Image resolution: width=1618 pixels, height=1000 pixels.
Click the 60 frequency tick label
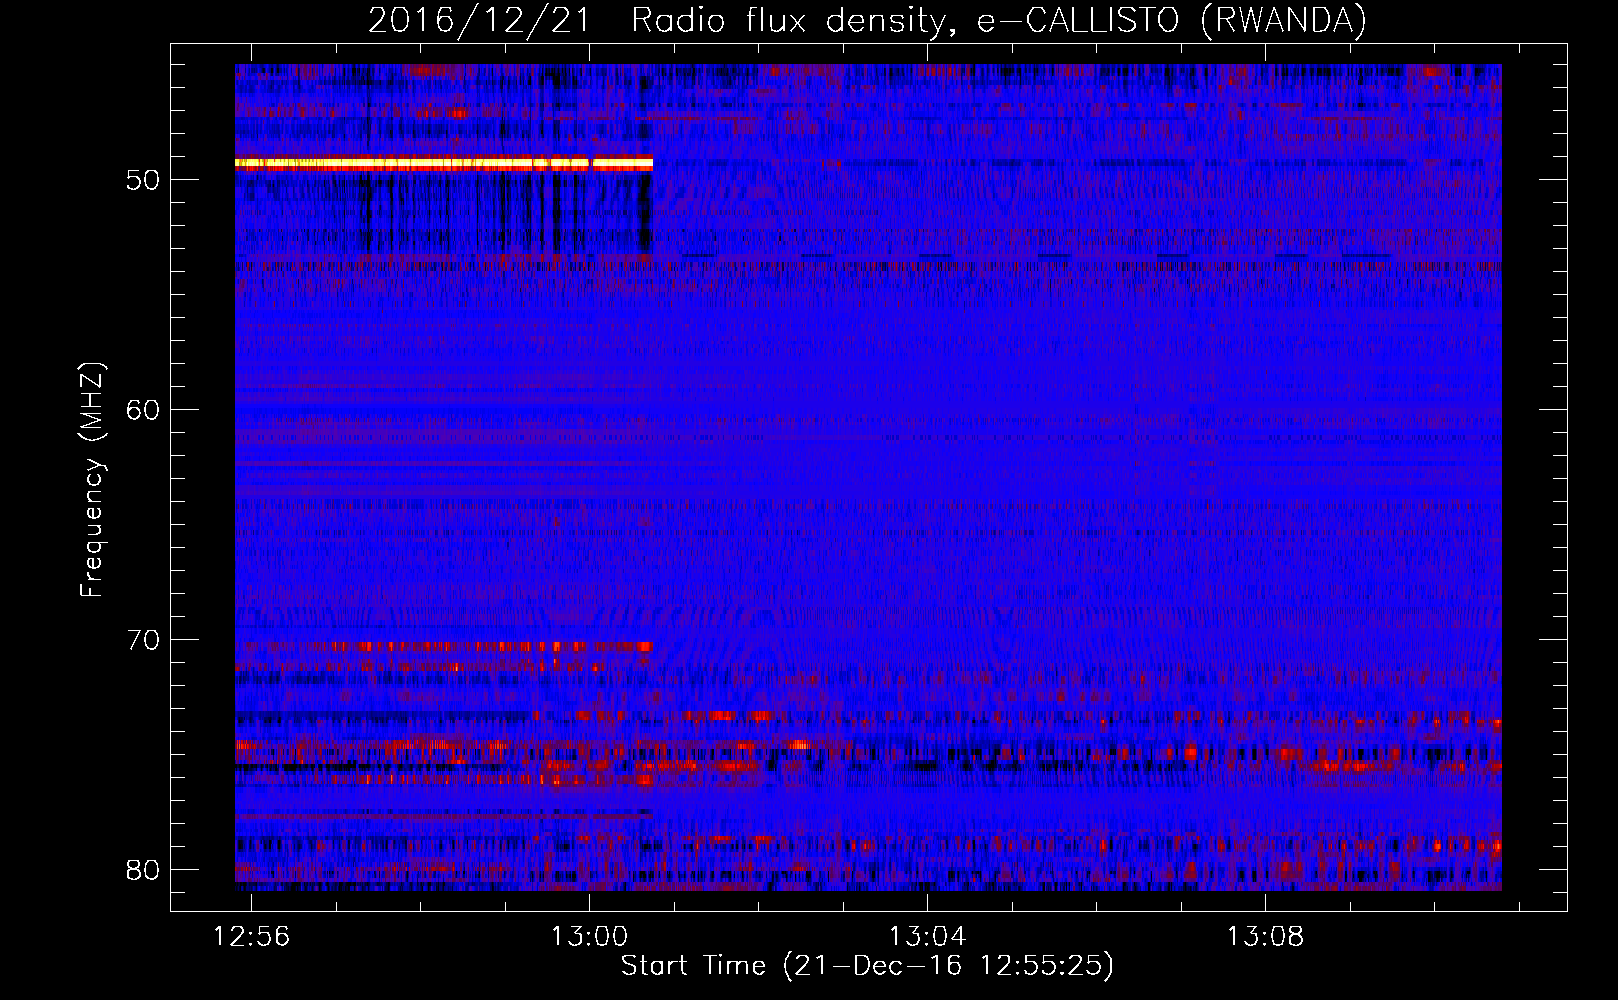[x=144, y=410]
